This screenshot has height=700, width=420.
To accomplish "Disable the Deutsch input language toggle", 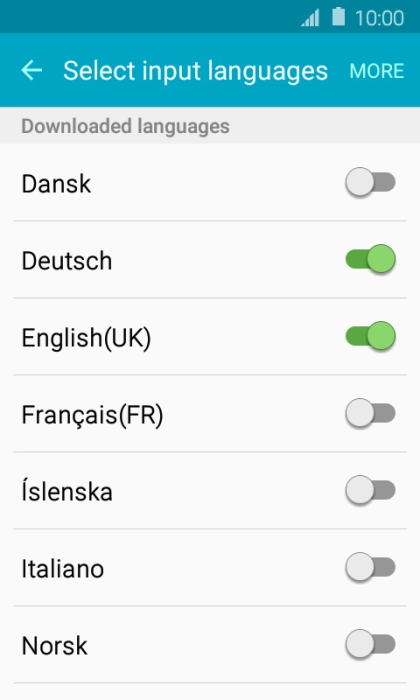I will tap(370, 259).
